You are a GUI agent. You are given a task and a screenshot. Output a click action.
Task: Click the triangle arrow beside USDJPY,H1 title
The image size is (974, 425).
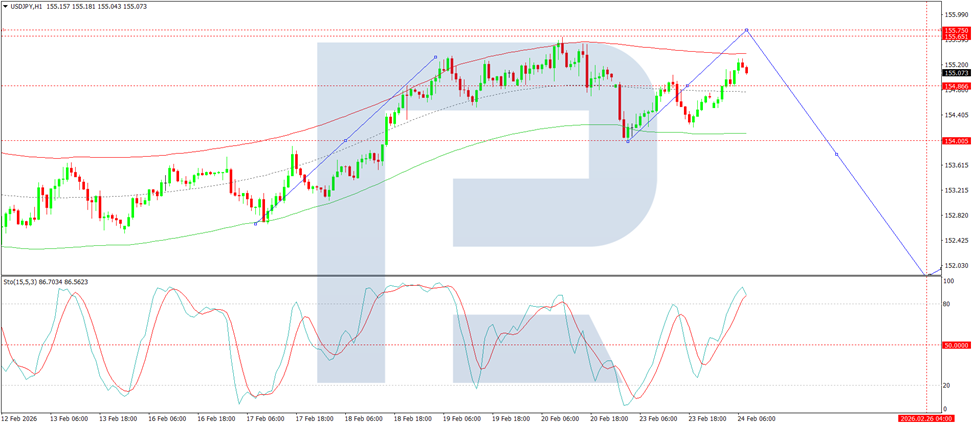[6, 6]
